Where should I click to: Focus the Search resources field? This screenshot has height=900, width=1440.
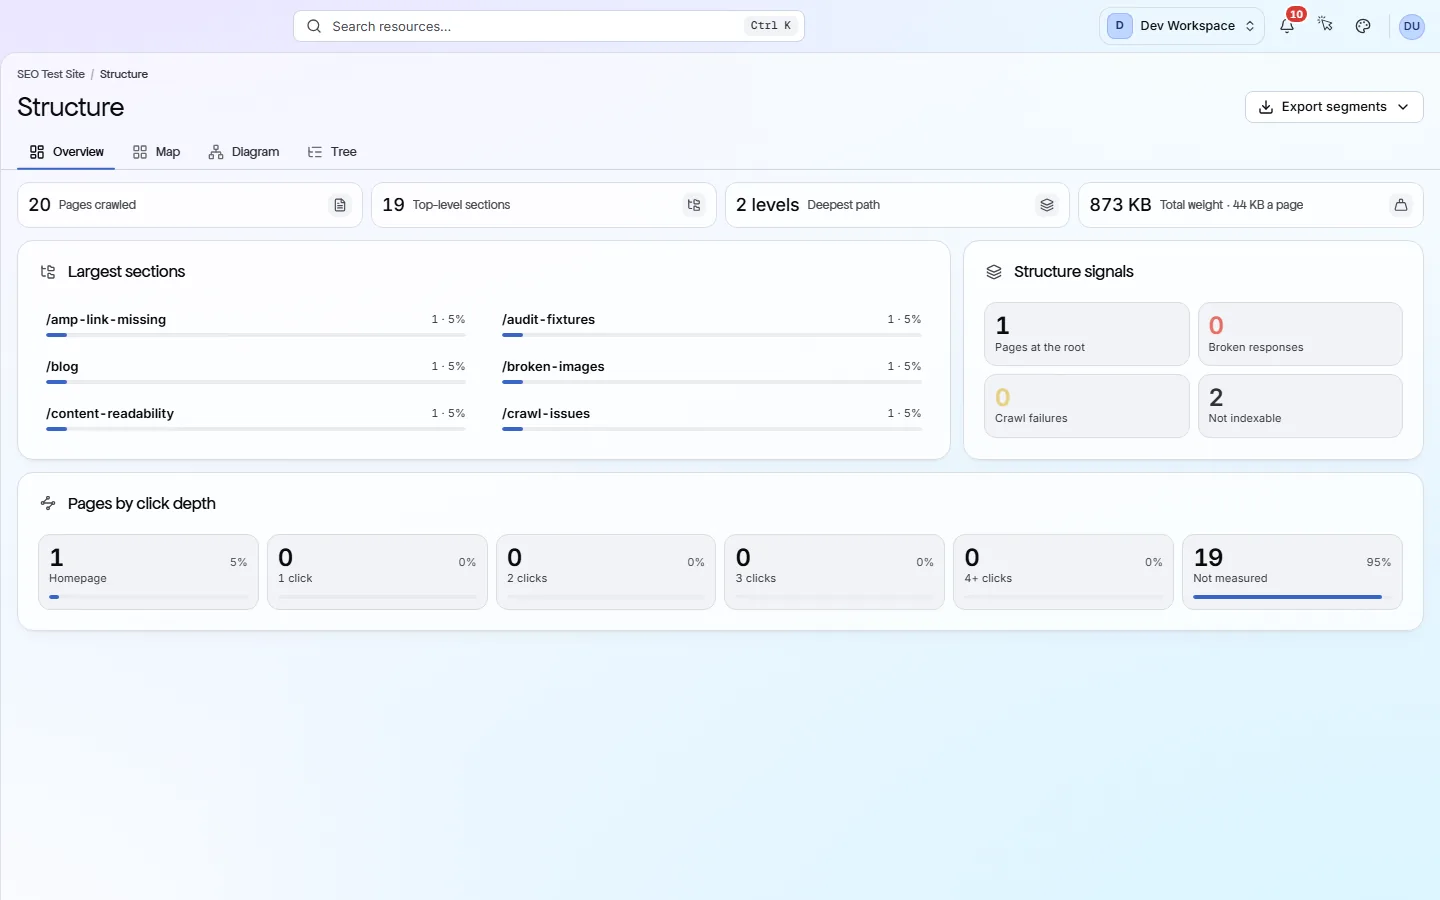[x=549, y=26]
